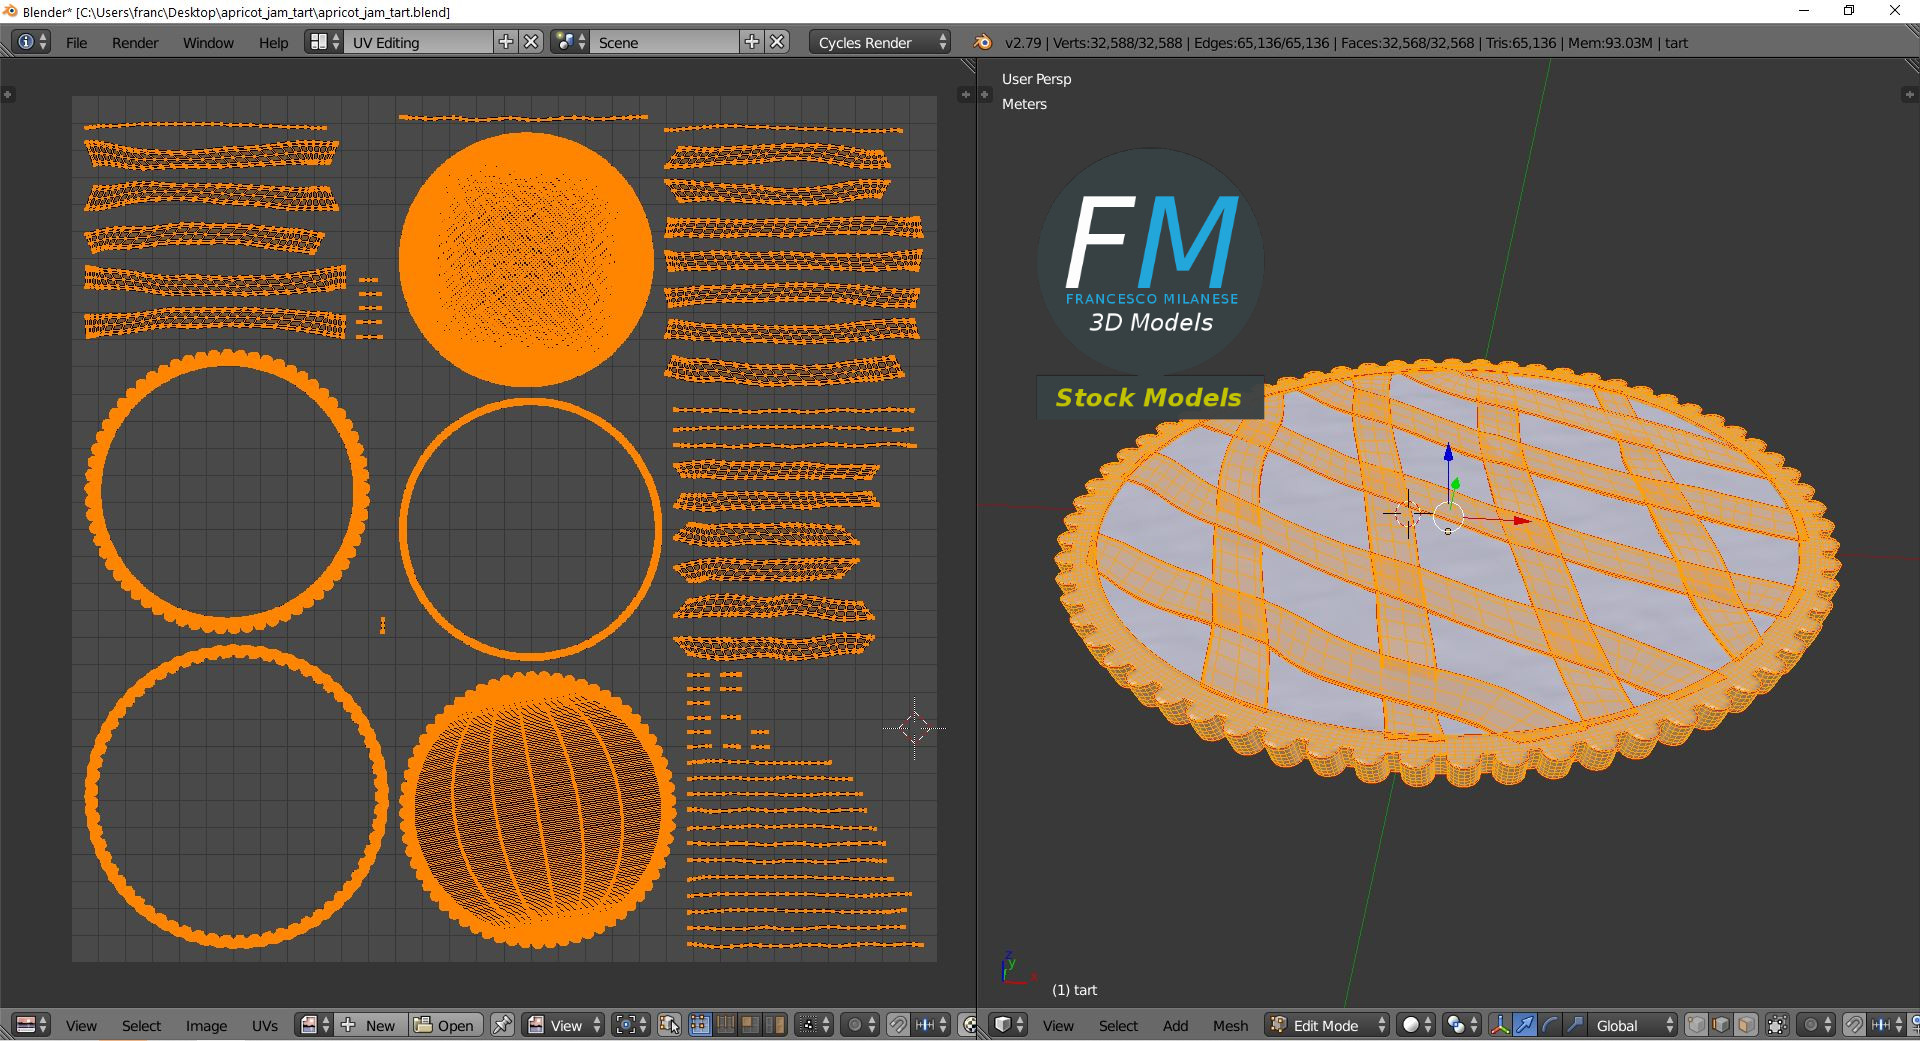Choose the translate manipulator in the 3D view
1920x1041 pixels.
[1525, 1025]
